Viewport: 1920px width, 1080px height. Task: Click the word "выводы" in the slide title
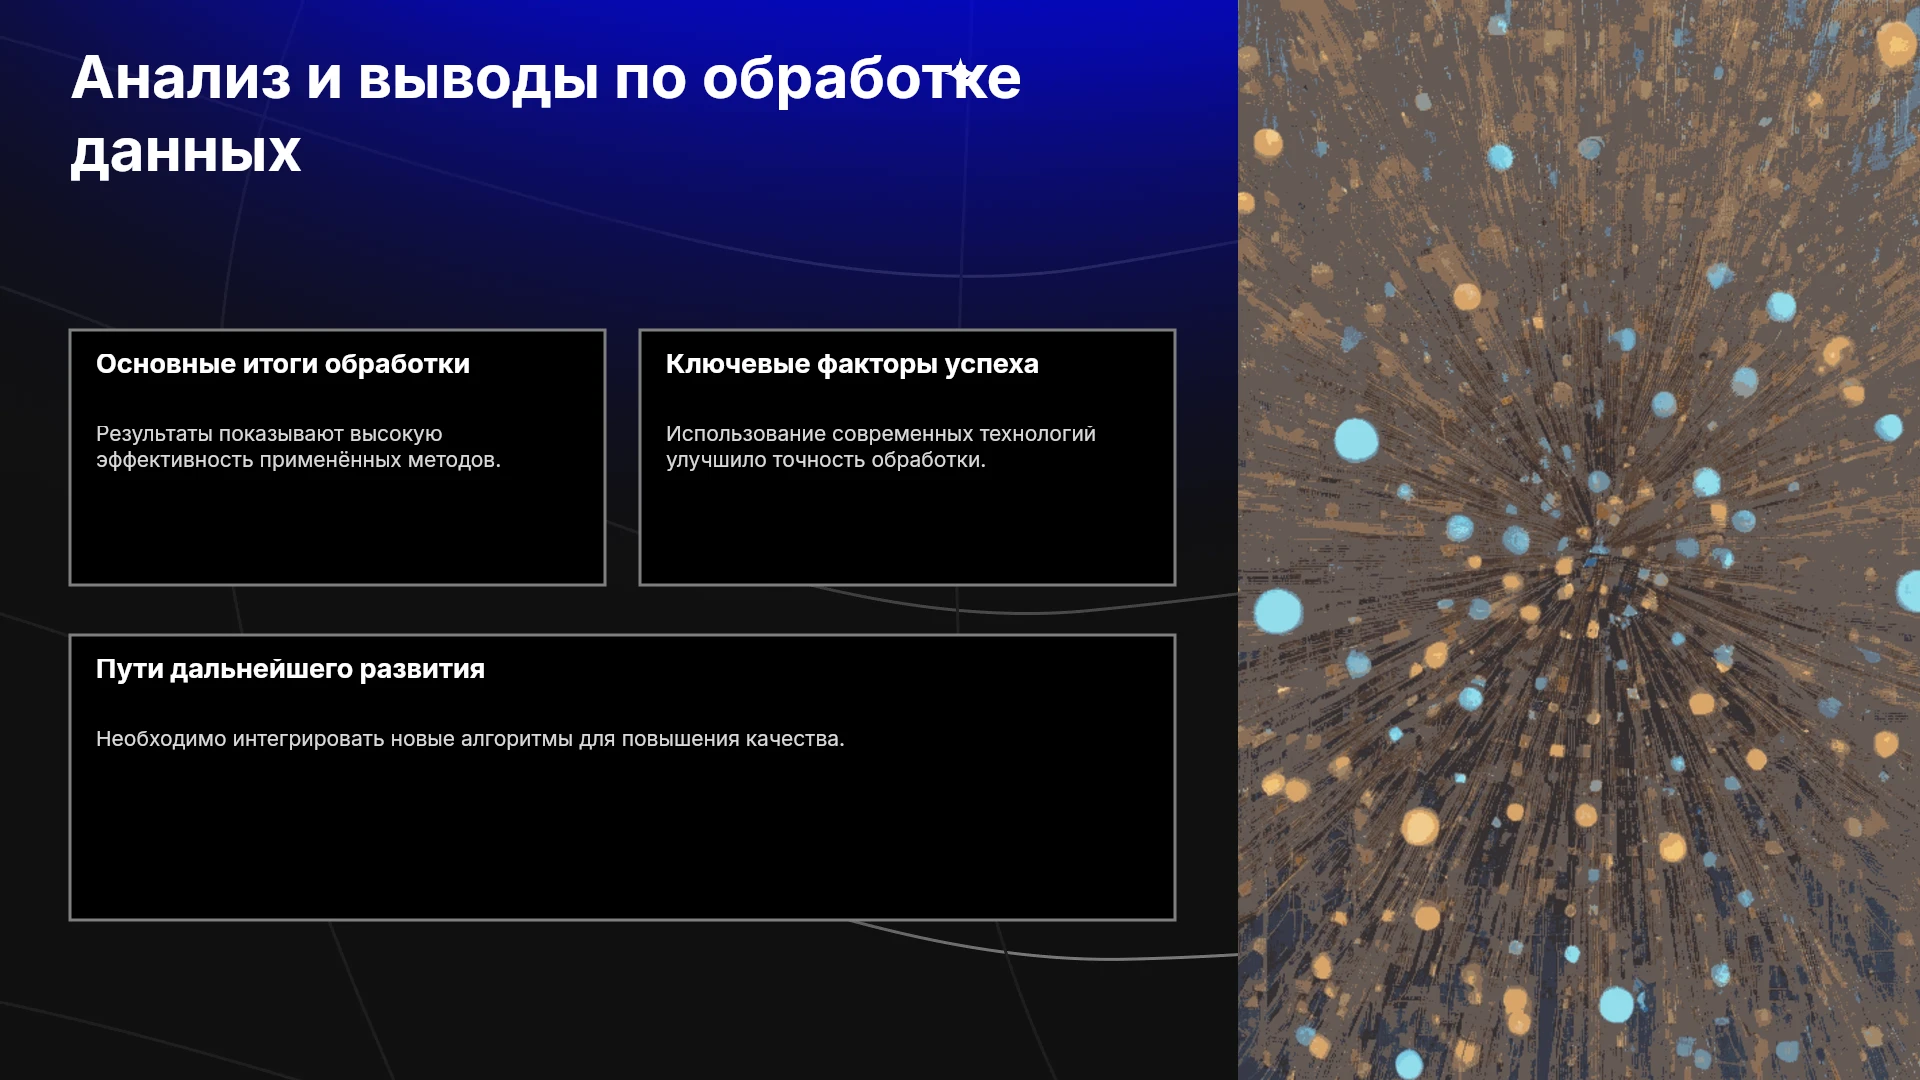479,78
